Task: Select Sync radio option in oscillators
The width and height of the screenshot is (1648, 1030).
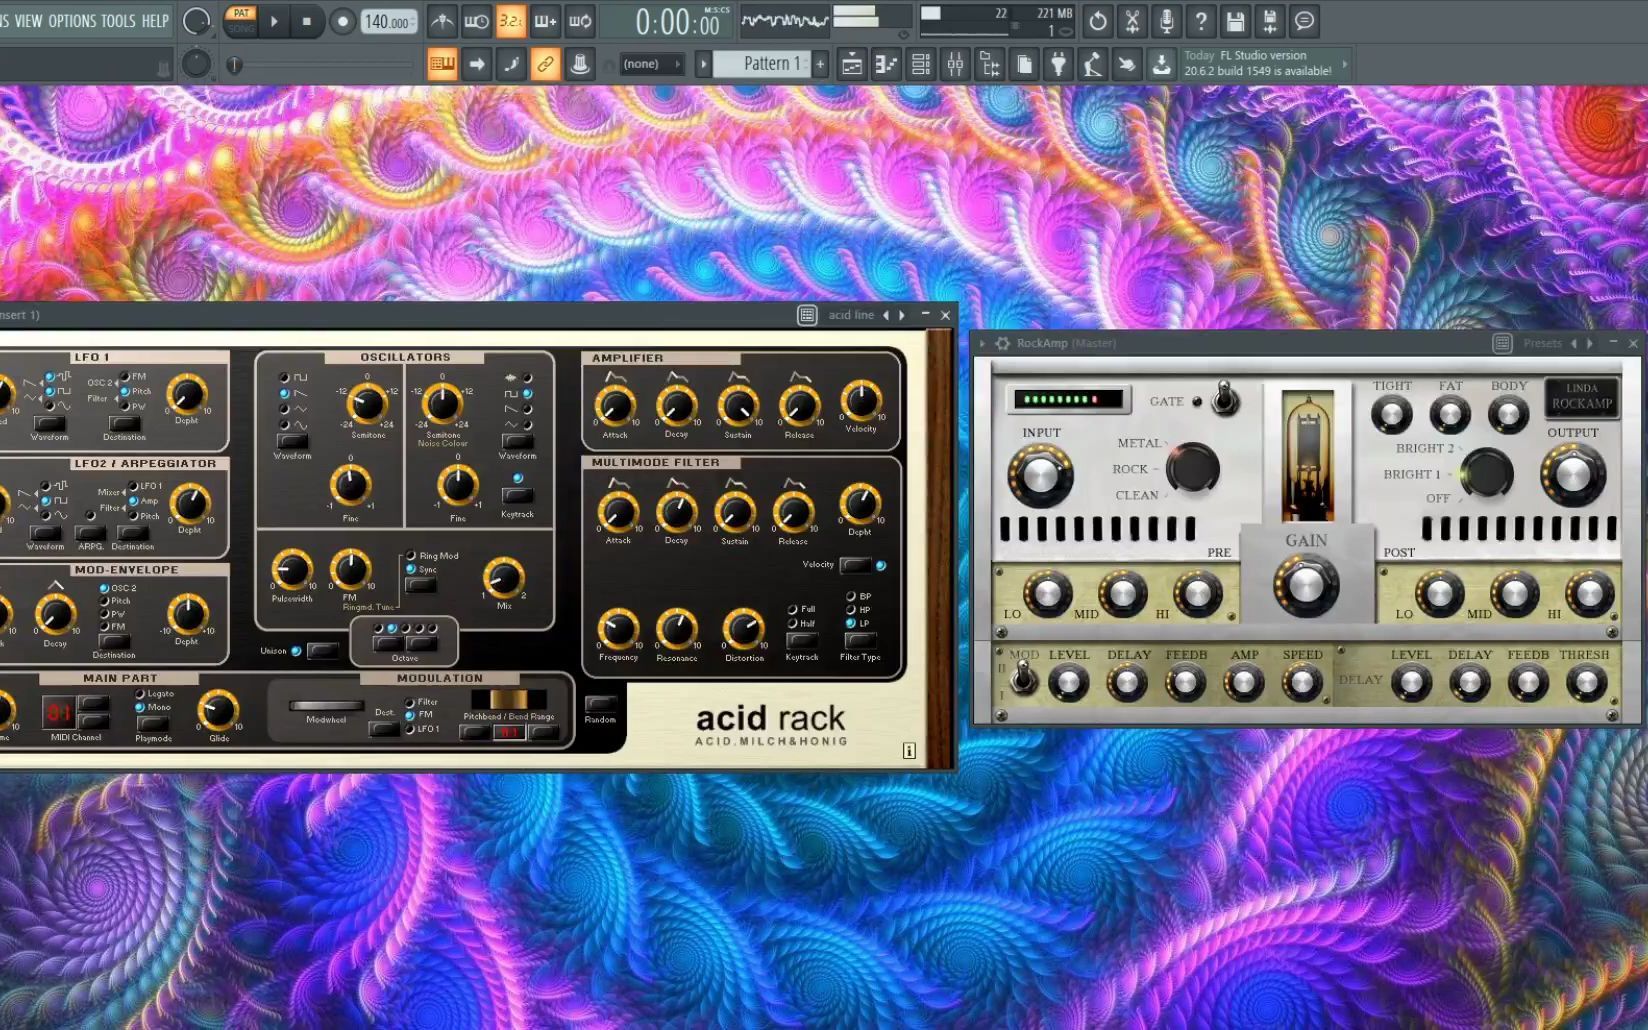Action: (x=410, y=569)
